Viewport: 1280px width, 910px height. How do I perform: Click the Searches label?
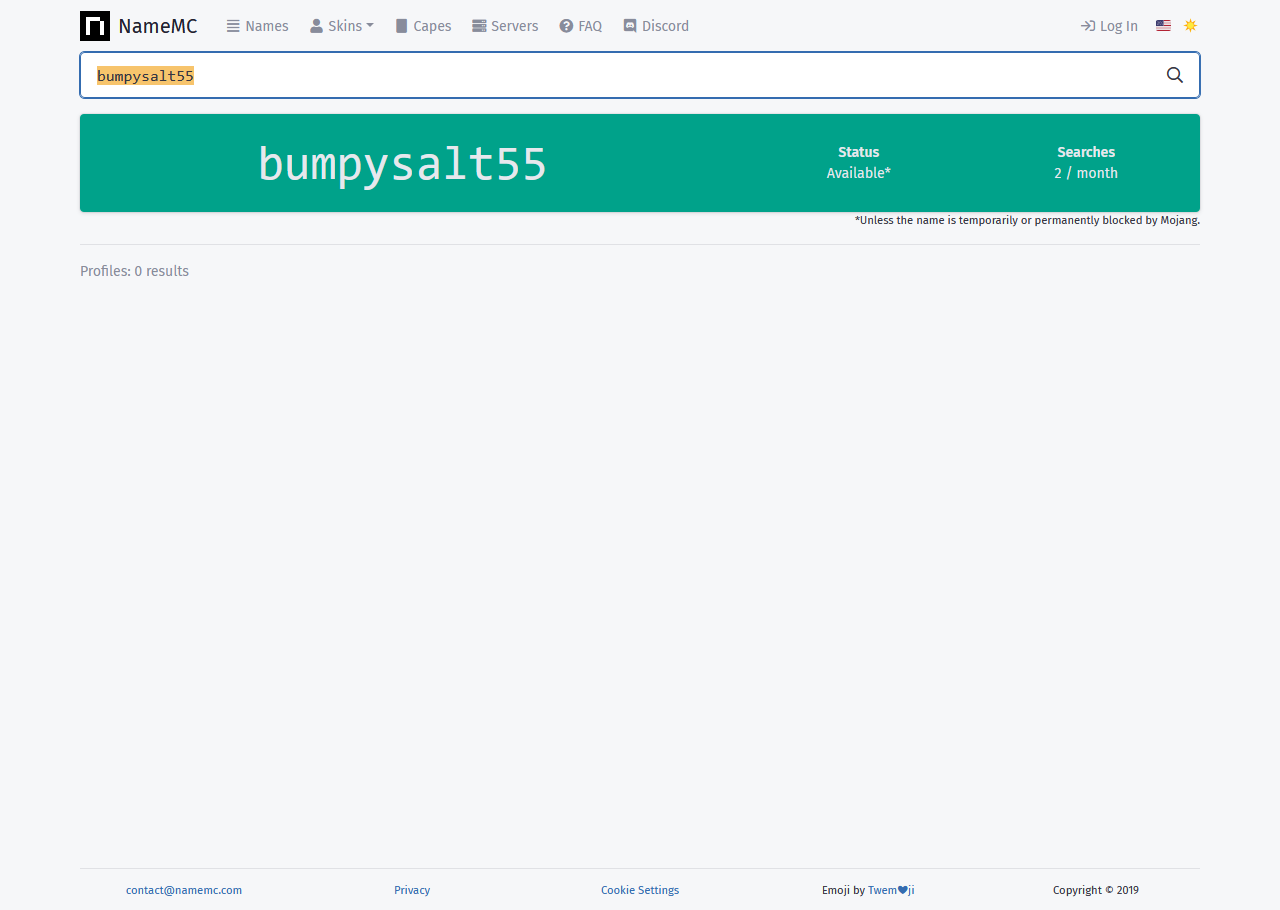pos(1086,152)
